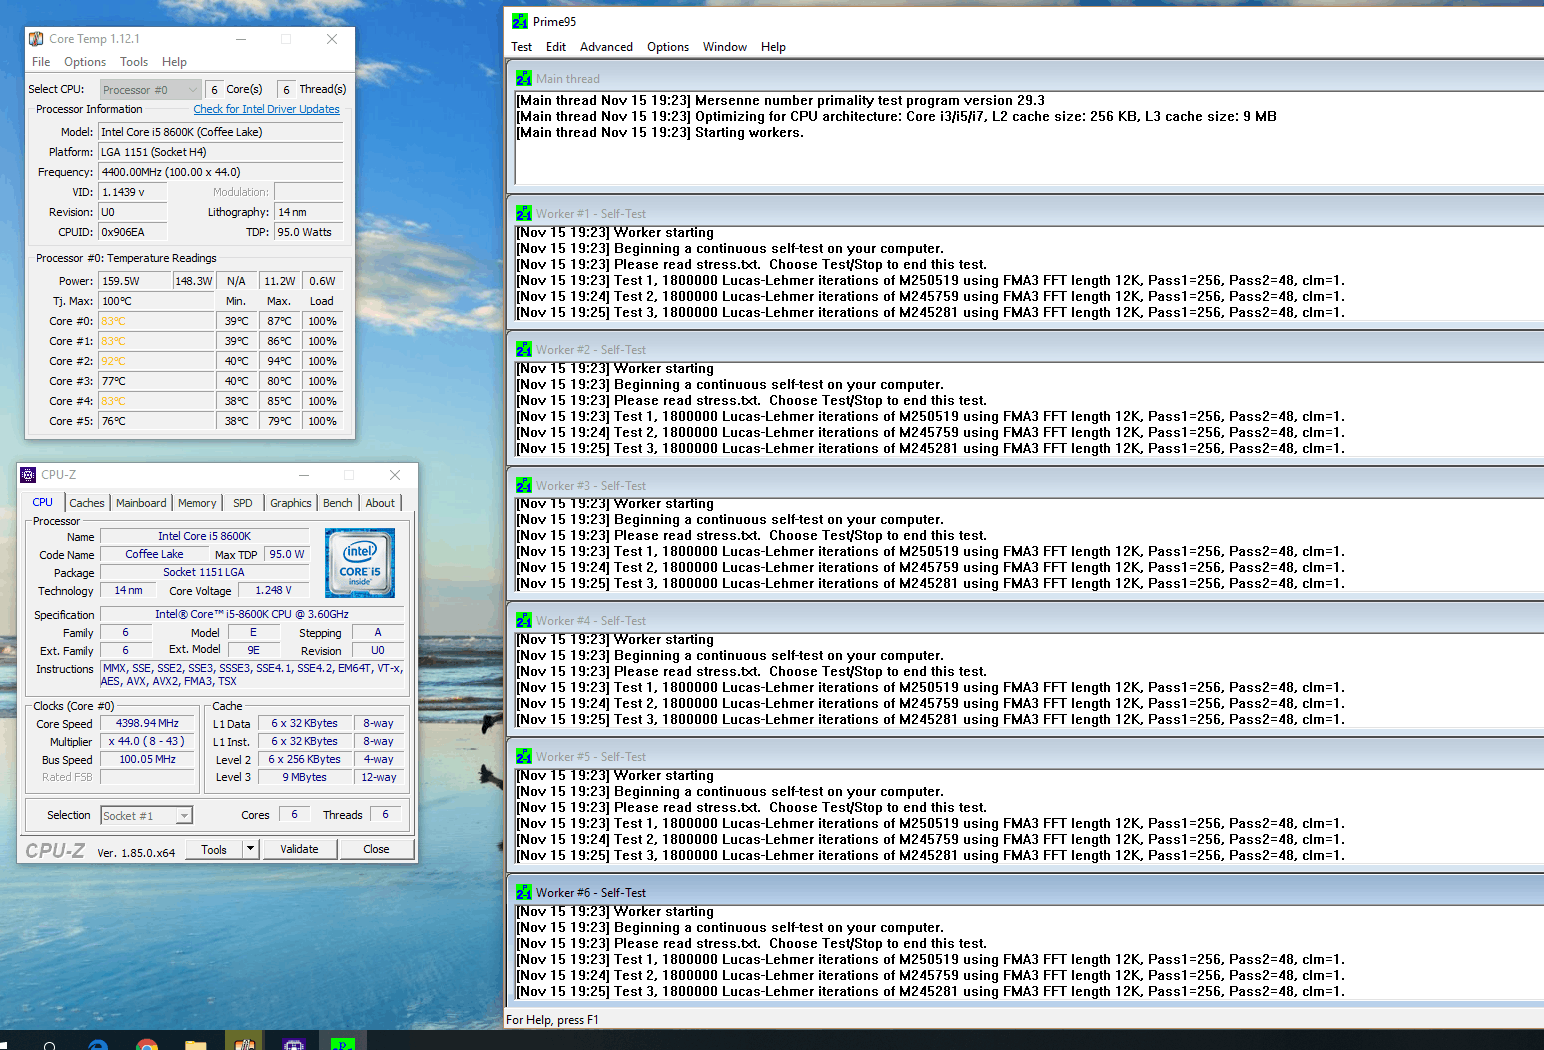Click the Core #2 temperature 92°C
Image resolution: width=1544 pixels, height=1050 pixels.
point(157,361)
